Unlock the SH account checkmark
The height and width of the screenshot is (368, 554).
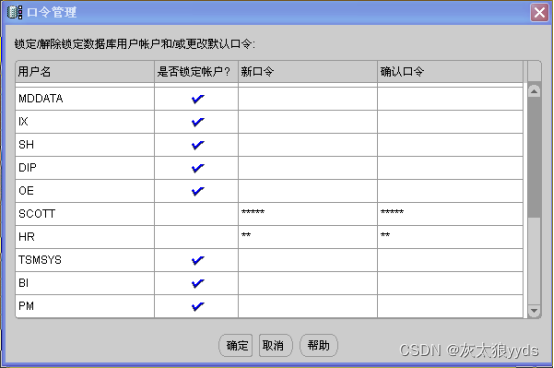198,145
